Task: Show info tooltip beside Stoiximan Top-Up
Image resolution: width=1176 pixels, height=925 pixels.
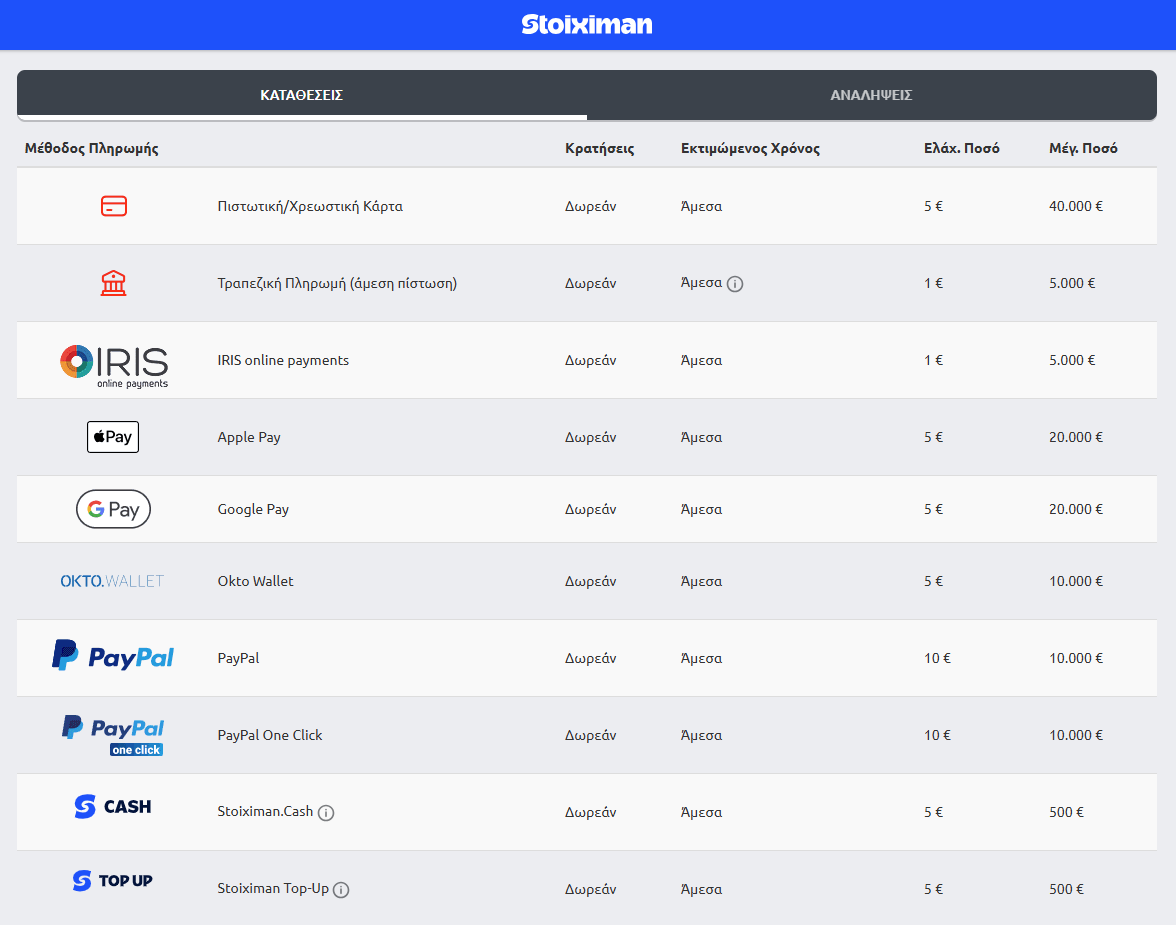Action: (x=341, y=890)
